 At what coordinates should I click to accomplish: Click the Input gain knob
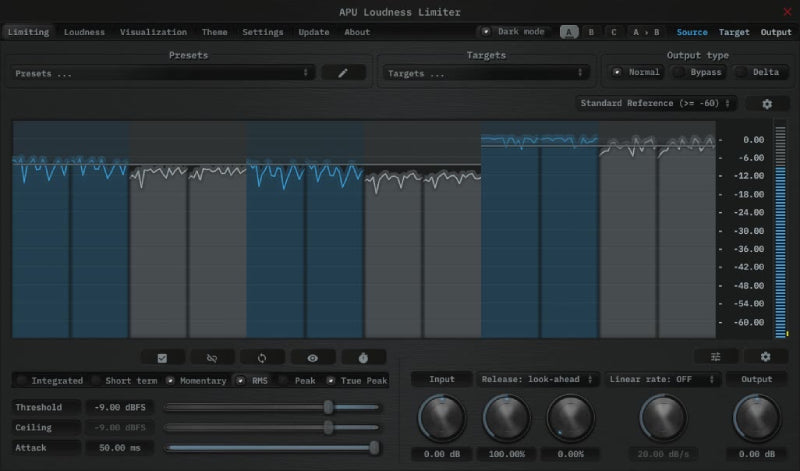(x=442, y=418)
